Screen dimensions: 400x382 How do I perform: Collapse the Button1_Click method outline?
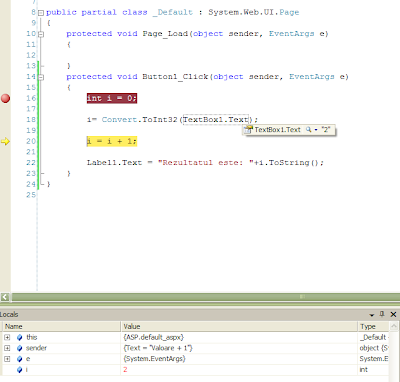point(41,77)
